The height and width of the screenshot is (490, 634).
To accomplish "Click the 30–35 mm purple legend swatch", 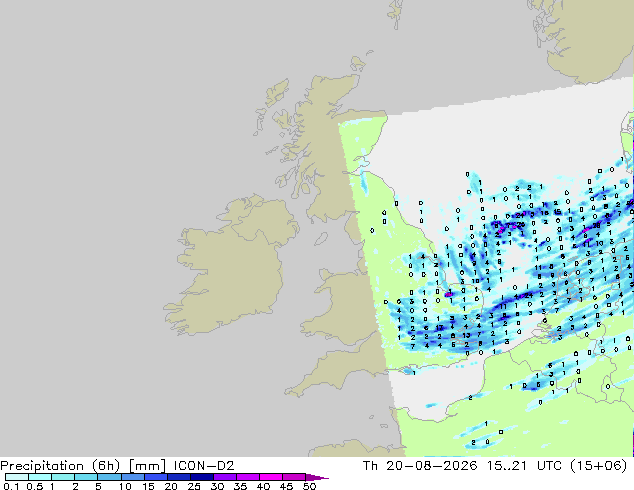I will click(225, 477).
